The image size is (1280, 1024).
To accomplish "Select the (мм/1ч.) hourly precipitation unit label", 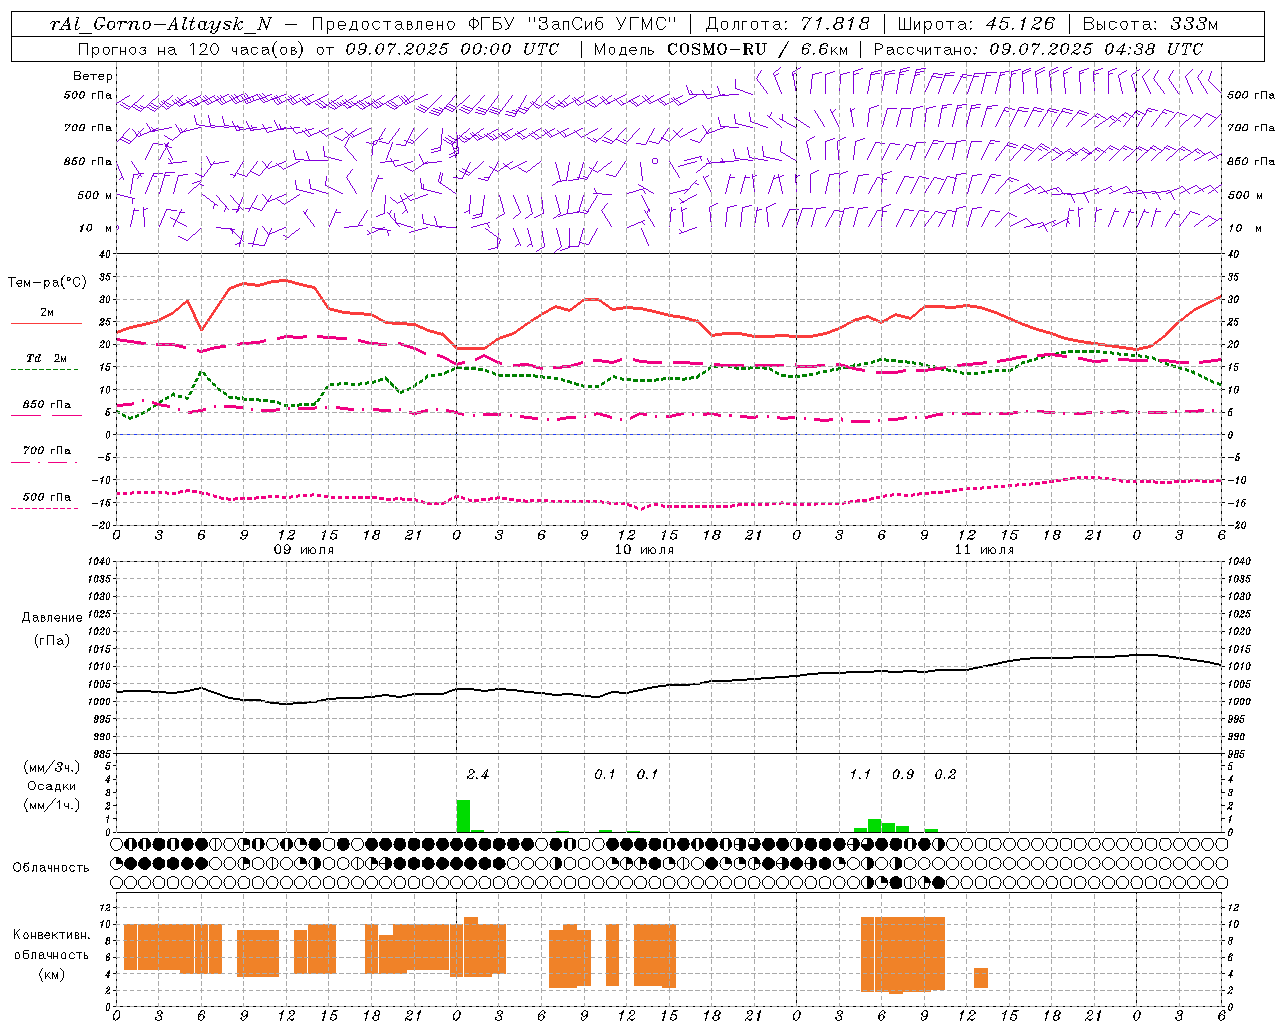I will (51, 805).
